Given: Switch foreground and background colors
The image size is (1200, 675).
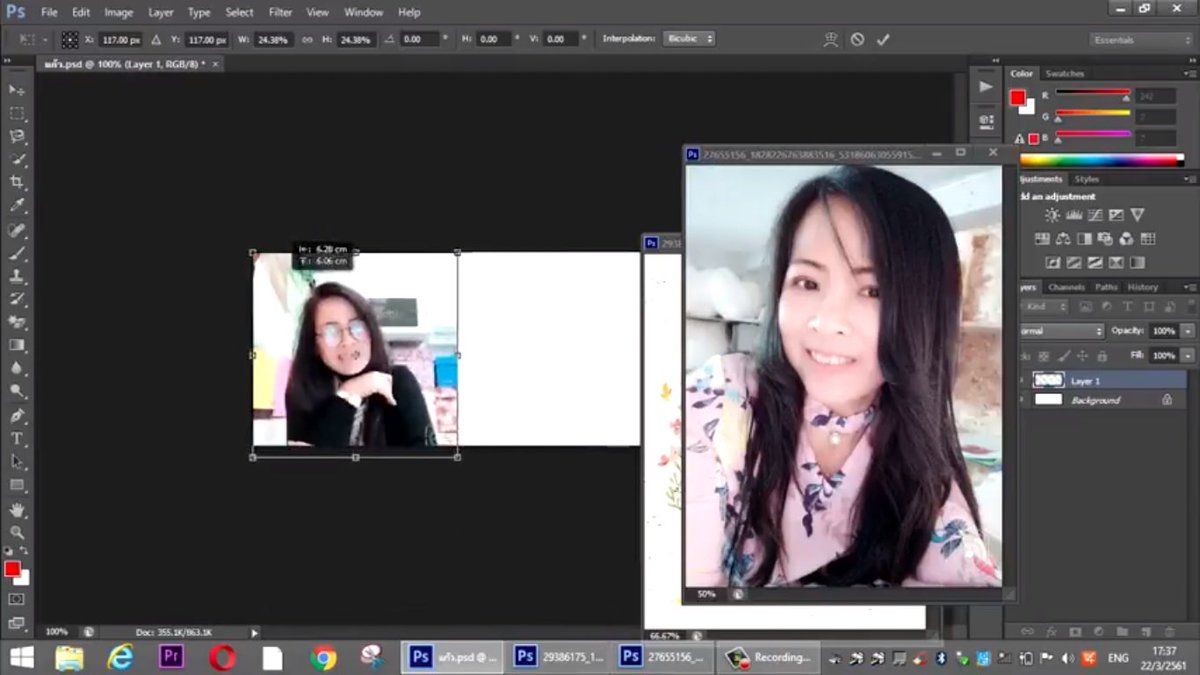Looking at the screenshot, I should tap(24, 551).
